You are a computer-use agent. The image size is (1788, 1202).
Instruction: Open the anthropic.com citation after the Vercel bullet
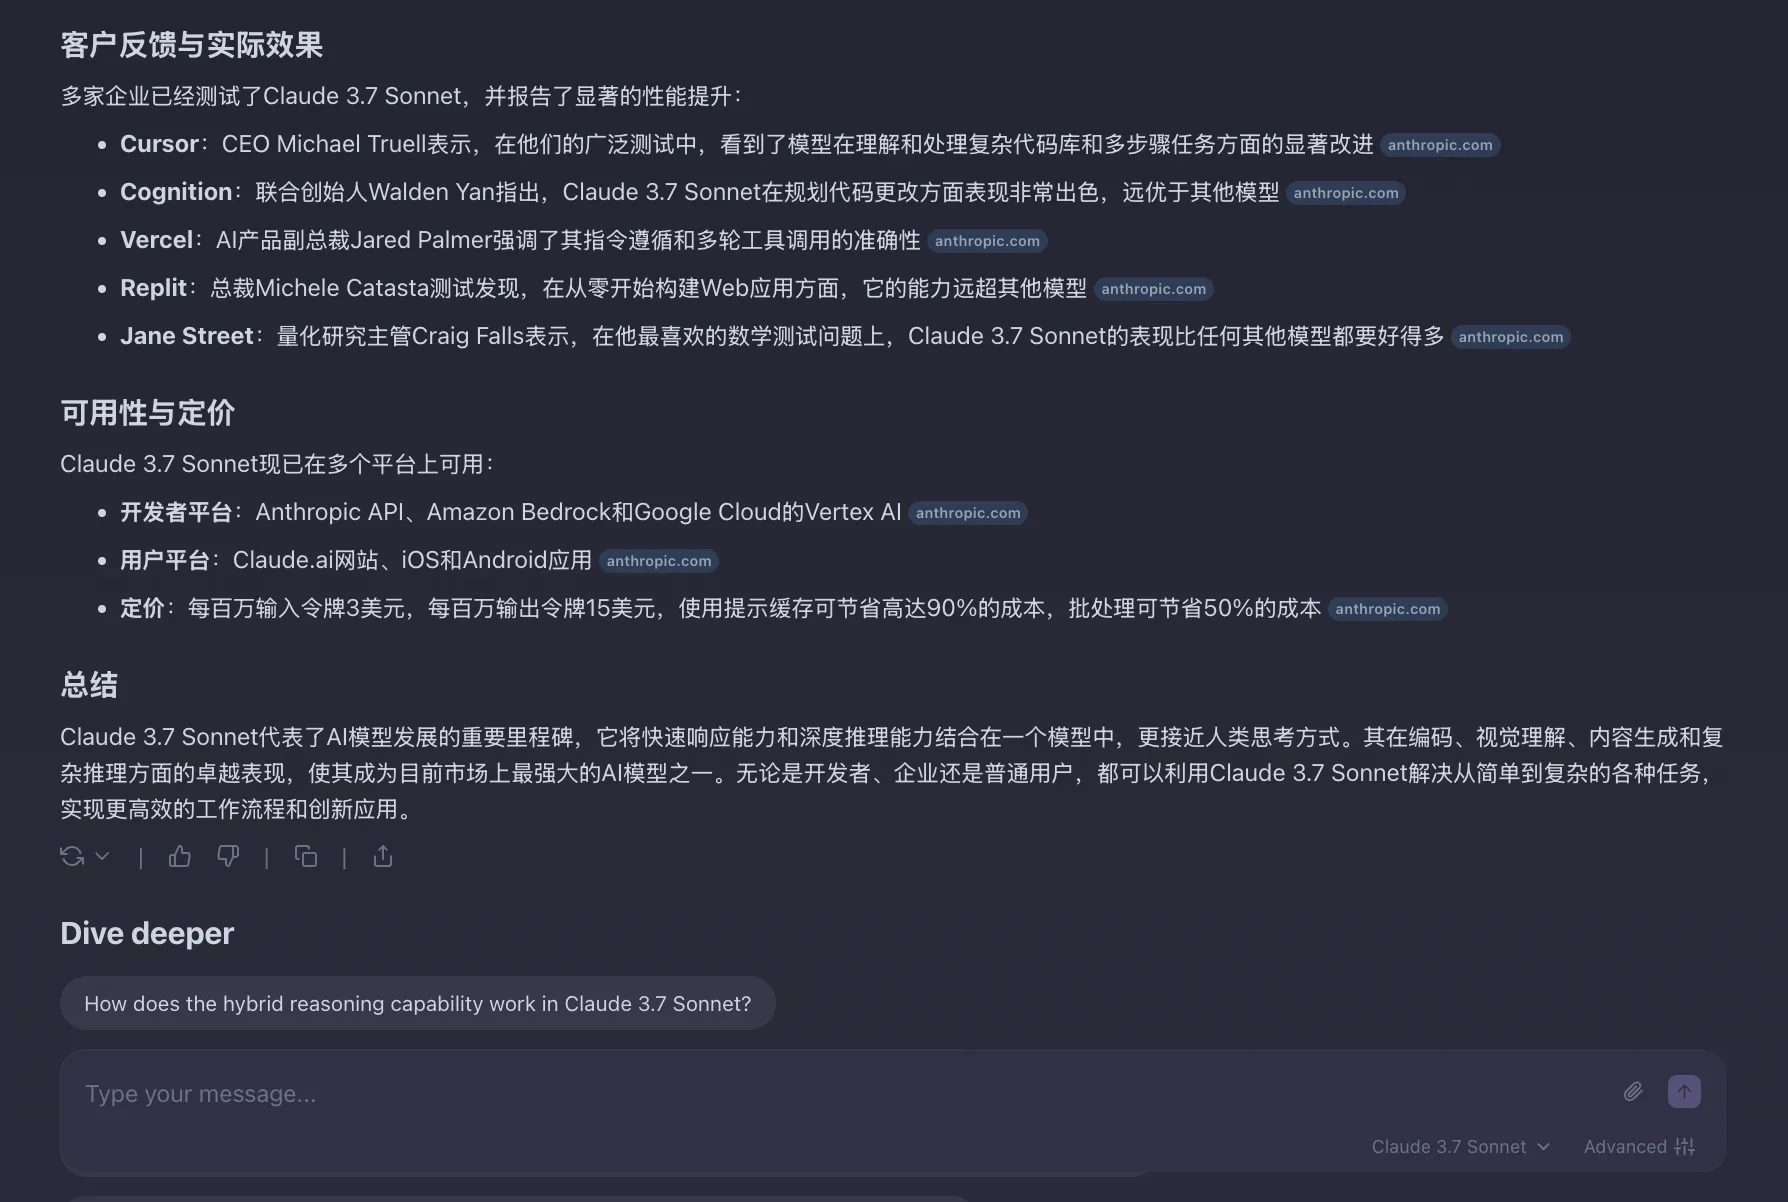(x=987, y=241)
